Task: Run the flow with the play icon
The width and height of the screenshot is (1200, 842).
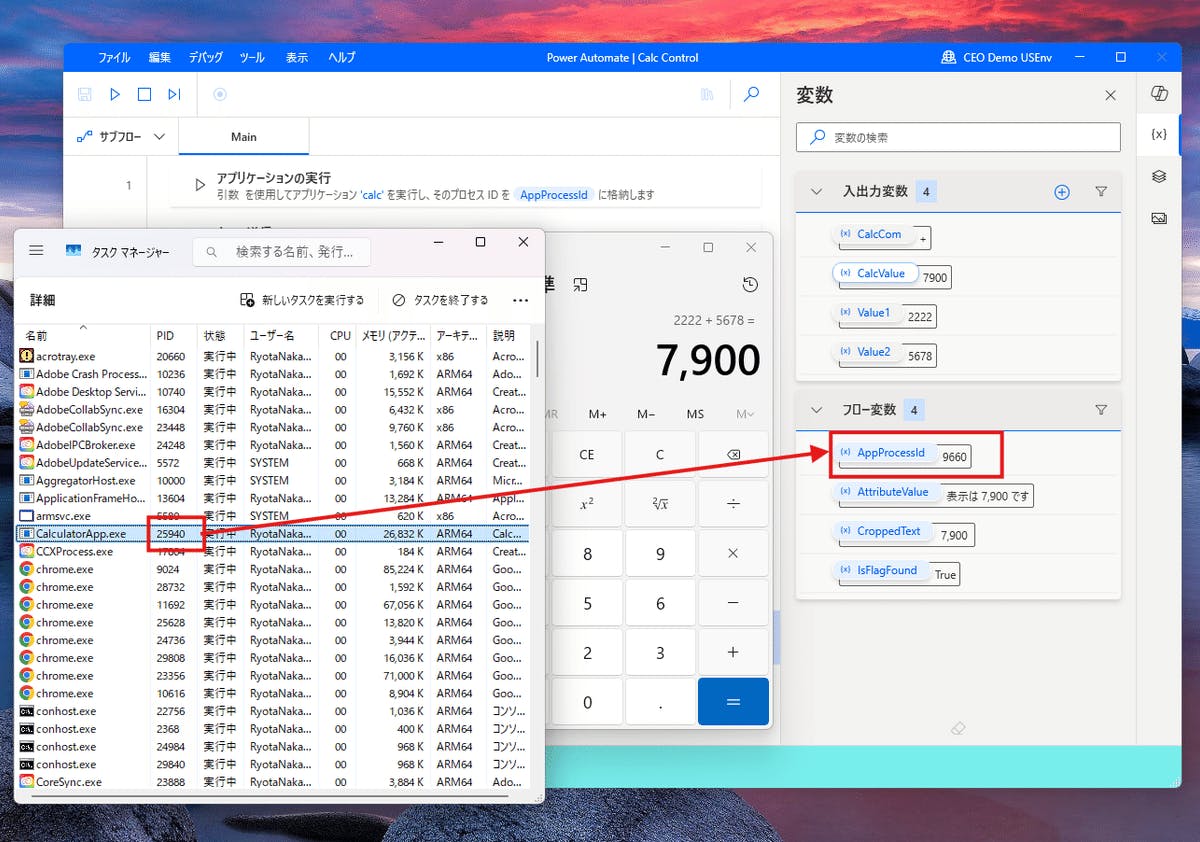Action: (x=115, y=94)
